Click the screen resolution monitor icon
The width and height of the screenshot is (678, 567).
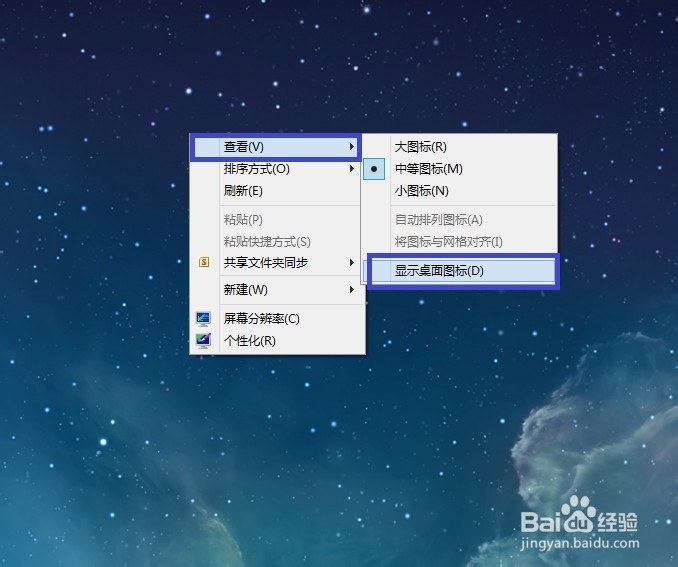tap(203, 319)
